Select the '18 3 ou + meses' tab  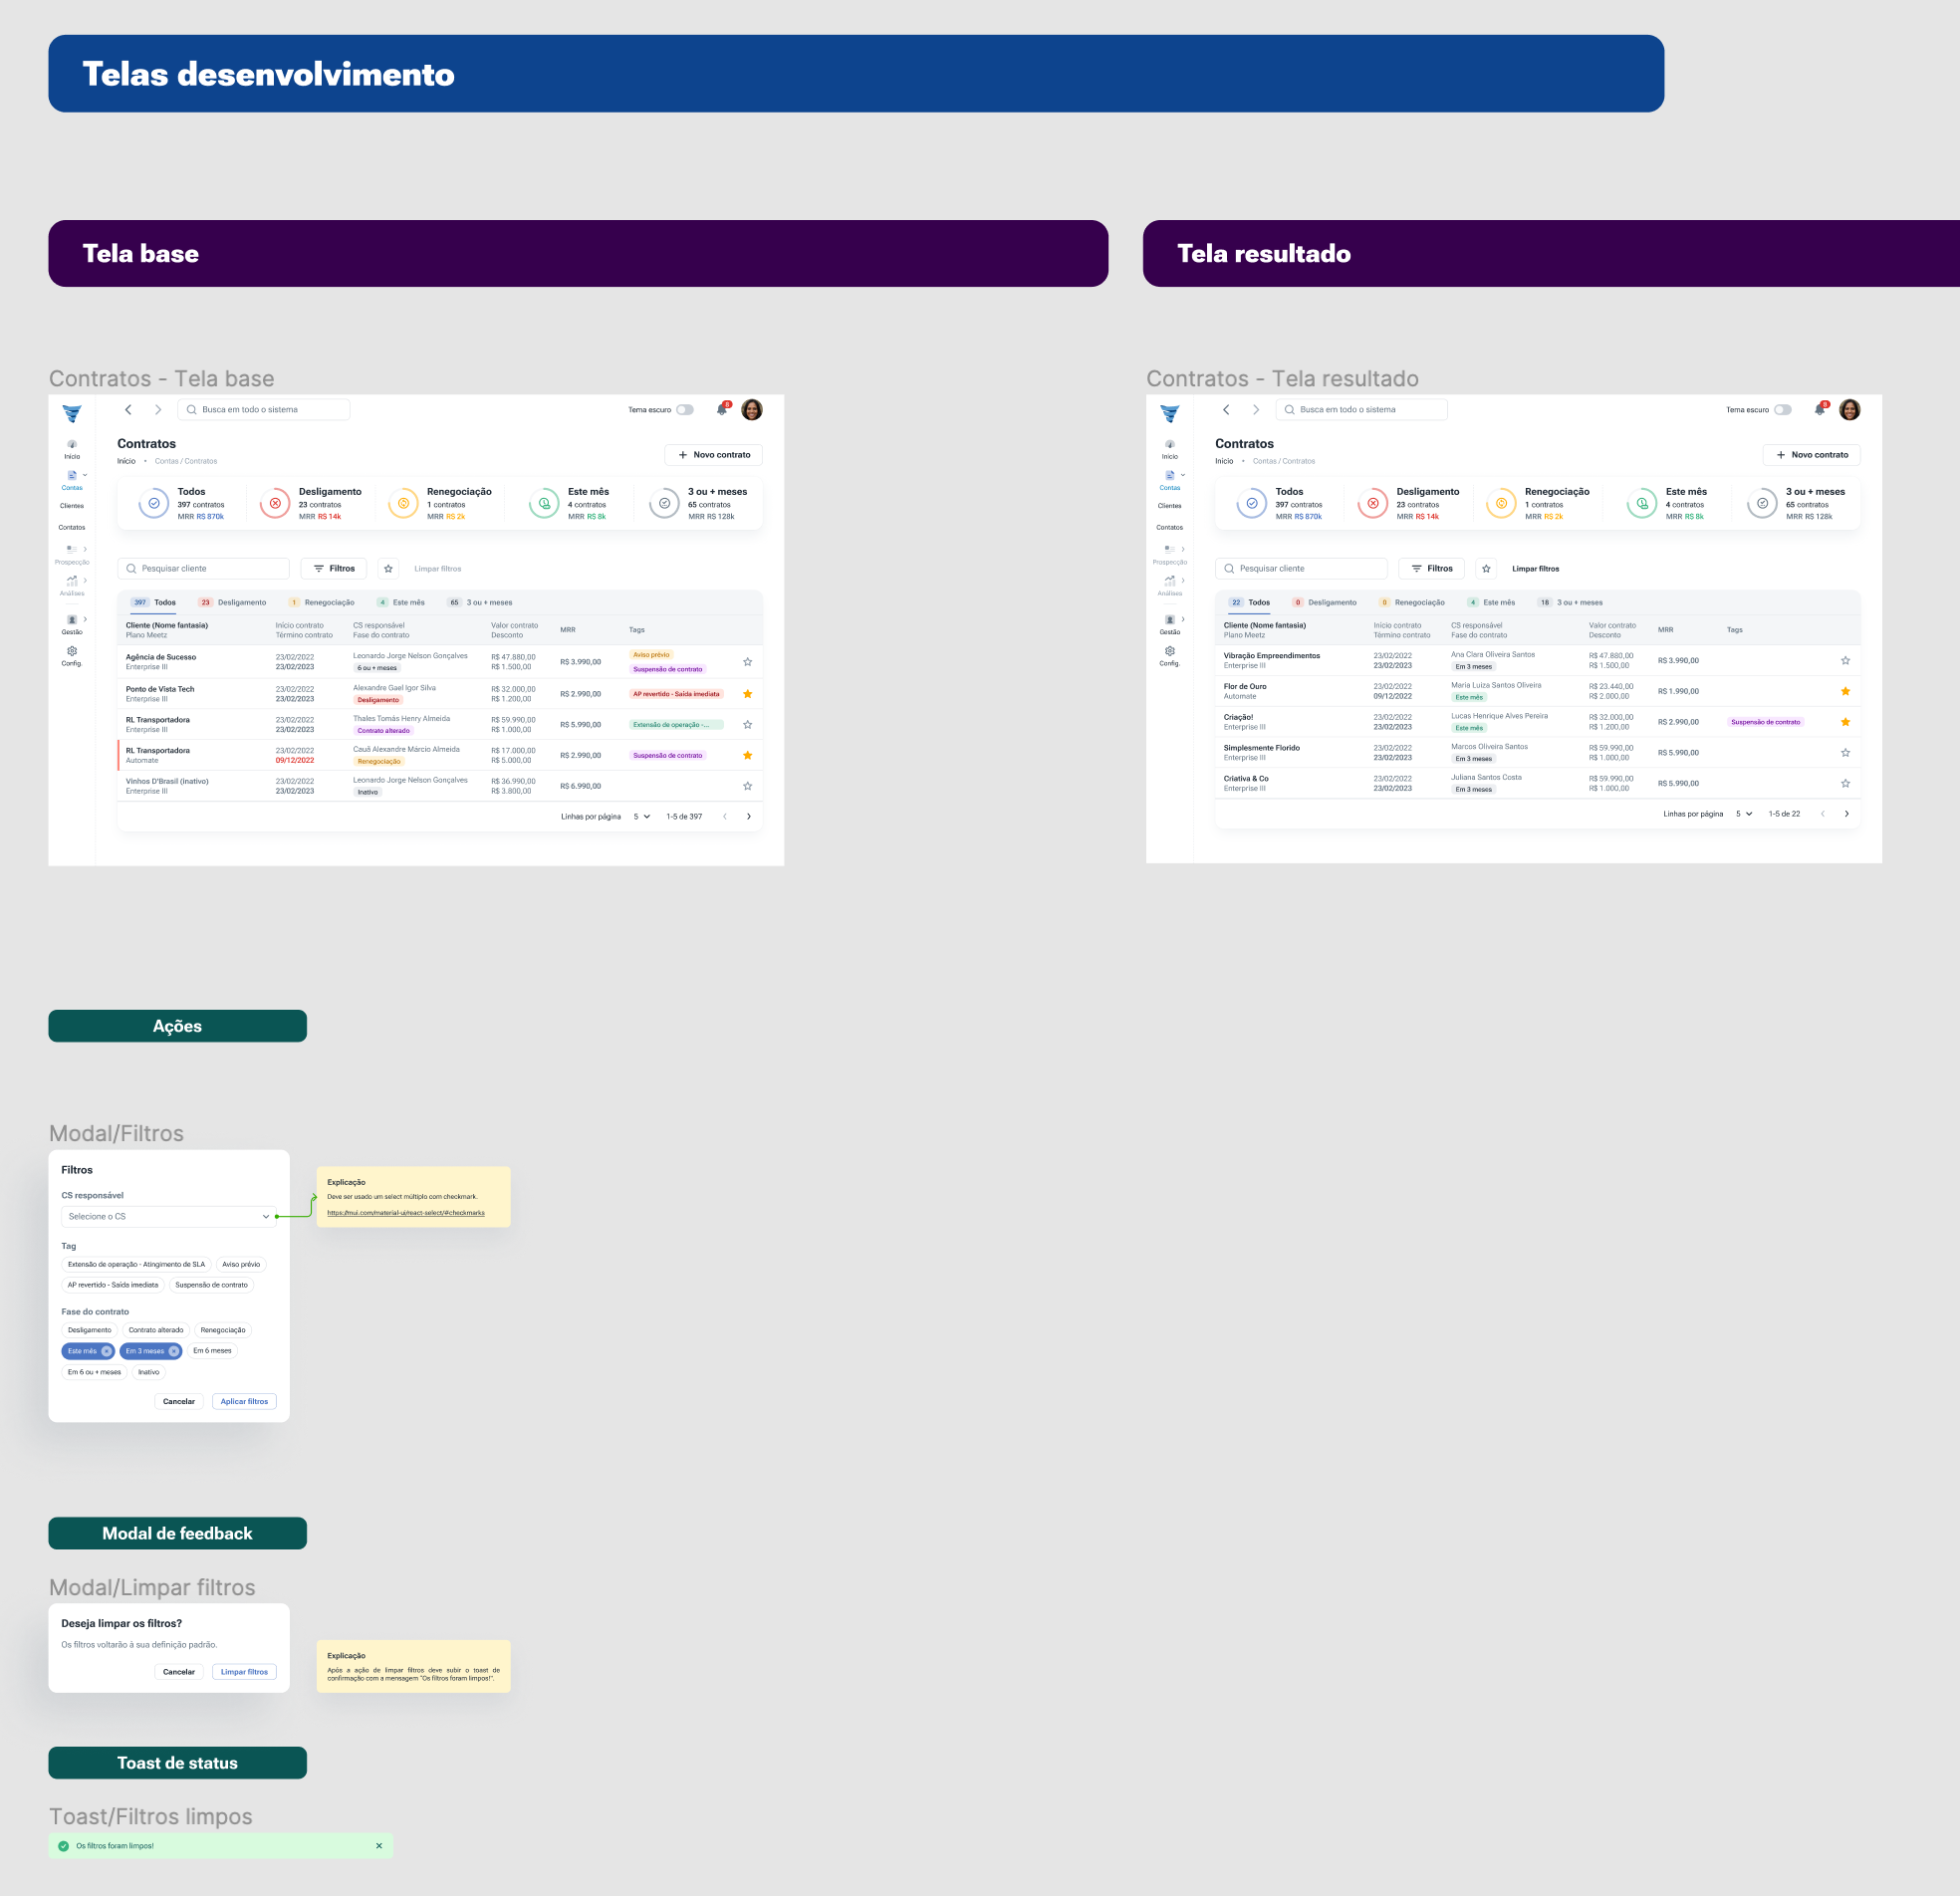[1570, 602]
